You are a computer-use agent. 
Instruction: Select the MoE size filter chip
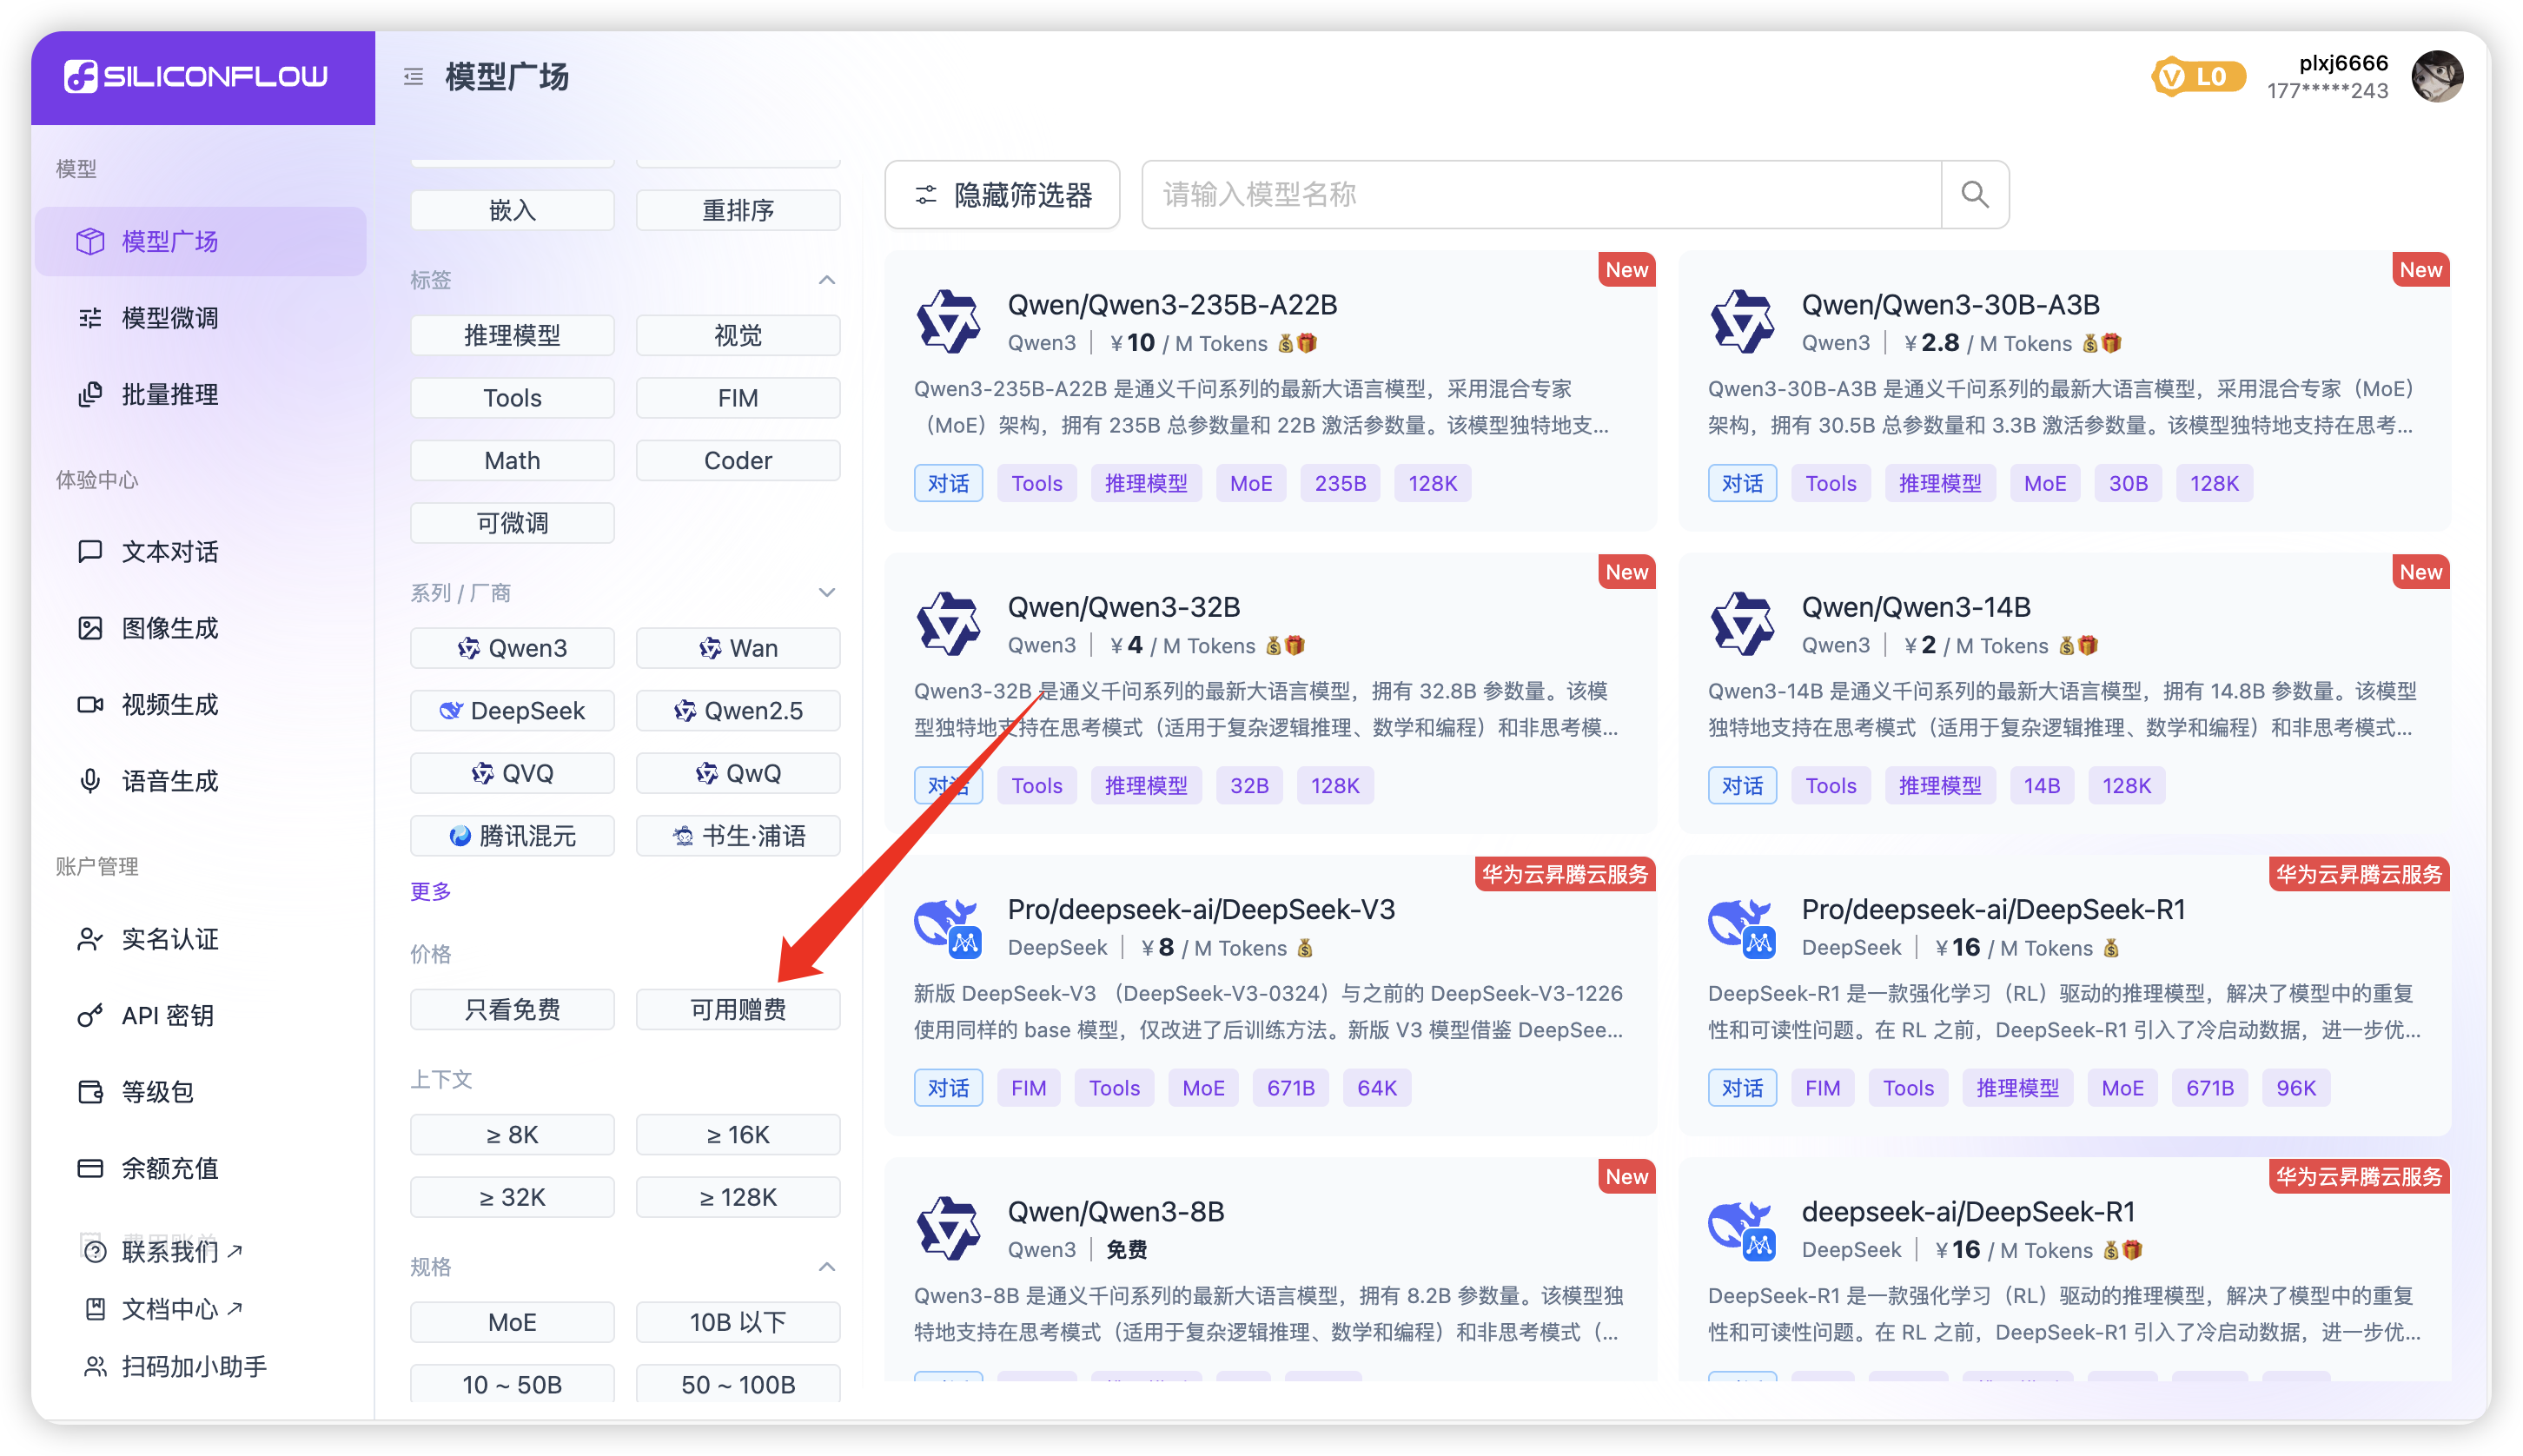click(x=512, y=1322)
